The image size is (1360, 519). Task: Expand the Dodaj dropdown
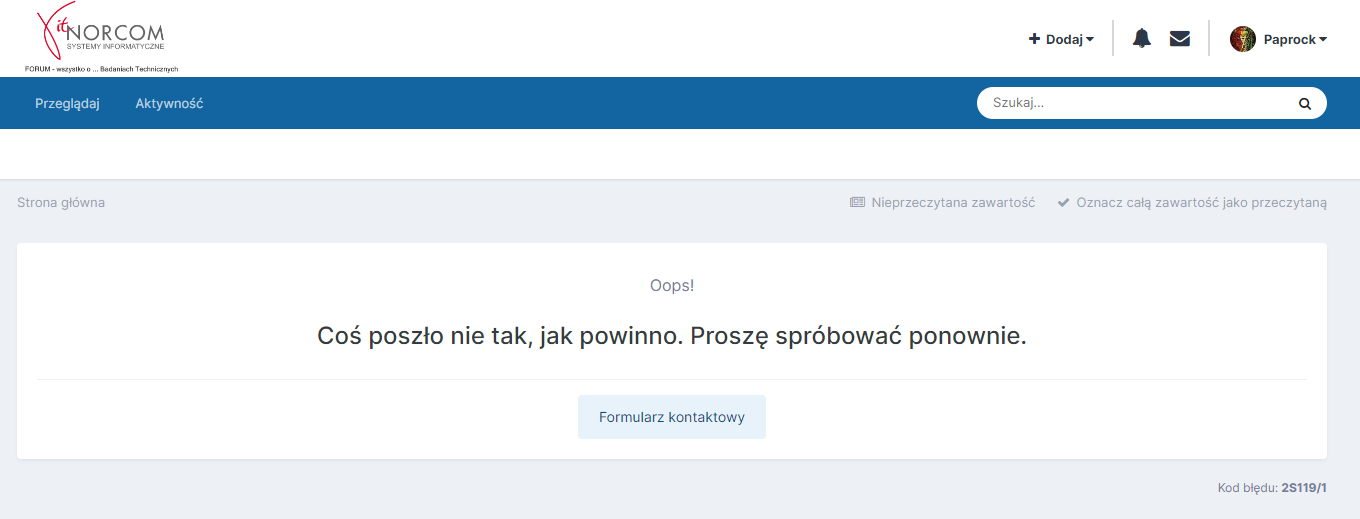pos(1061,39)
